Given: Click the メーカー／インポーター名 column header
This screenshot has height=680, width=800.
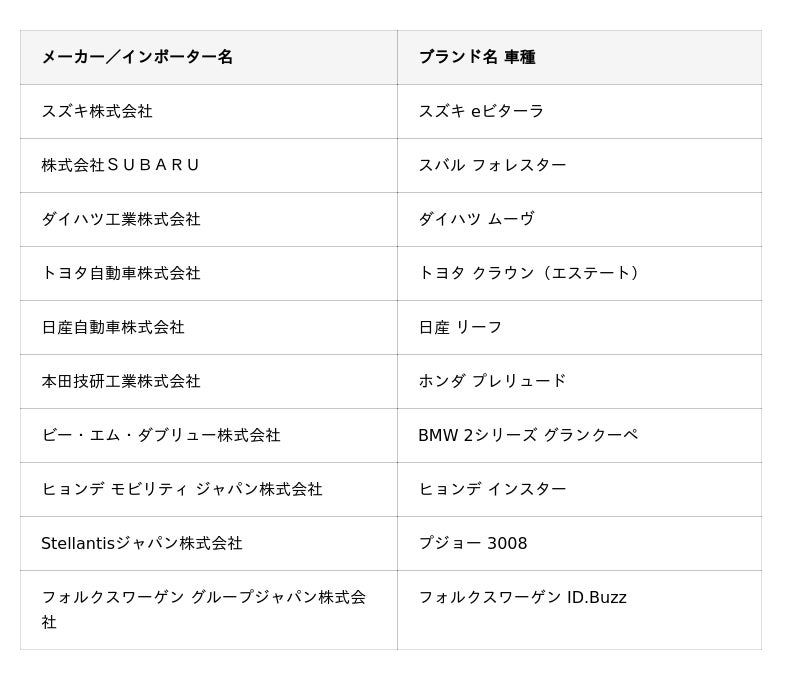Looking at the screenshot, I should [137, 57].
